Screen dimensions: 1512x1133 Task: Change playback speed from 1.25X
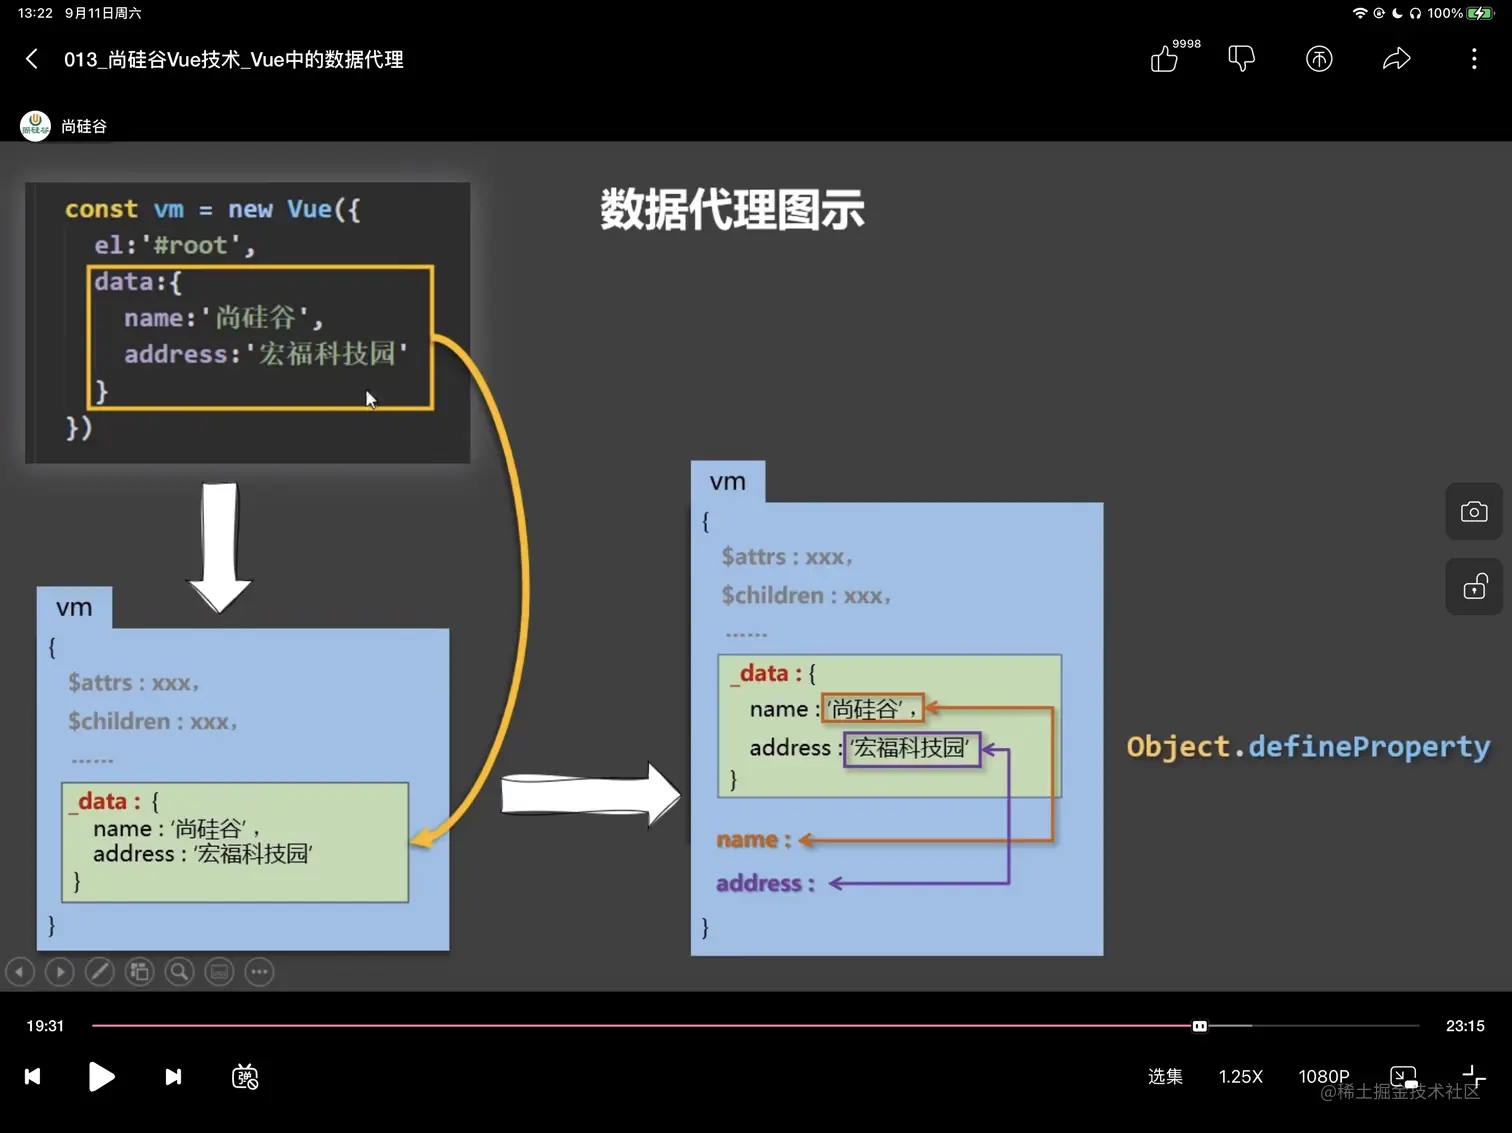click(x=1240, y=1076)
